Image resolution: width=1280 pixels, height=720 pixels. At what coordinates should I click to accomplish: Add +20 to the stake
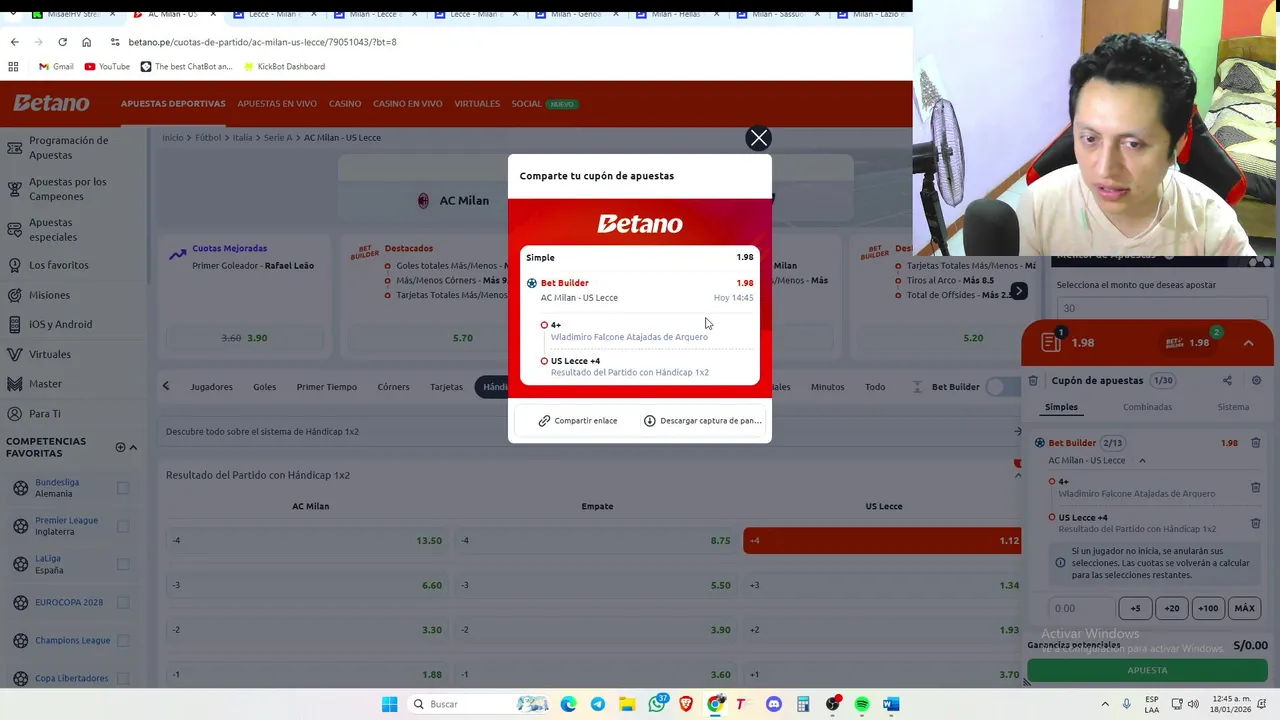1171,608
